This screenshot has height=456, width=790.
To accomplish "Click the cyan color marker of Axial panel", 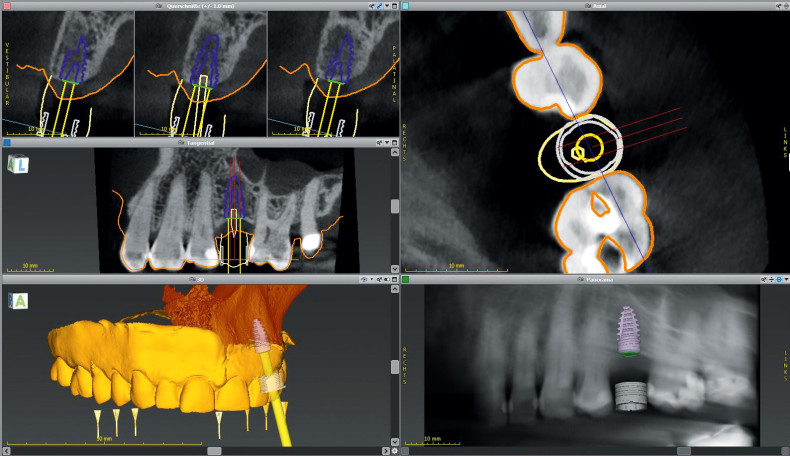I will click(x=406, y=6).
